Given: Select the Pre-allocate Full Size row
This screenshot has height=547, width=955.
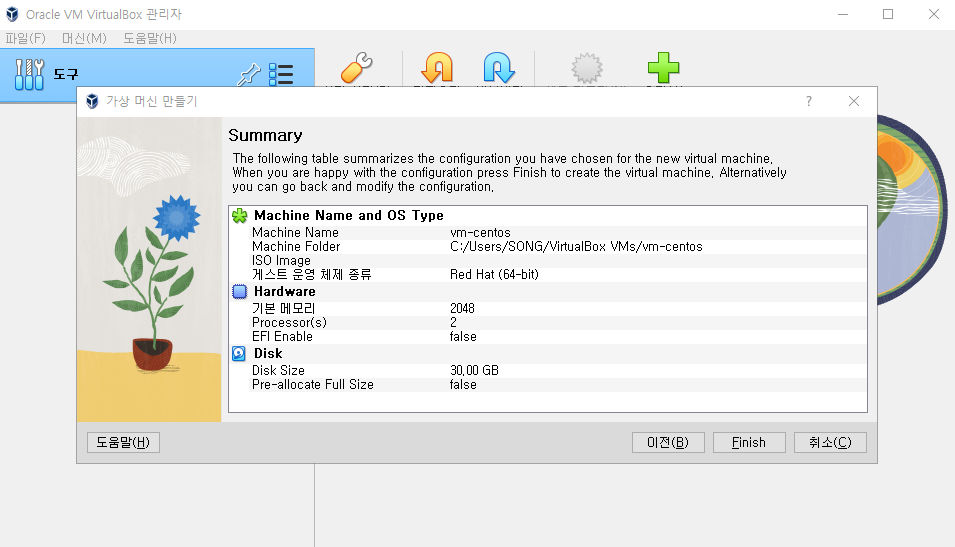Looking at the screenshot, I should coord(548,385).
